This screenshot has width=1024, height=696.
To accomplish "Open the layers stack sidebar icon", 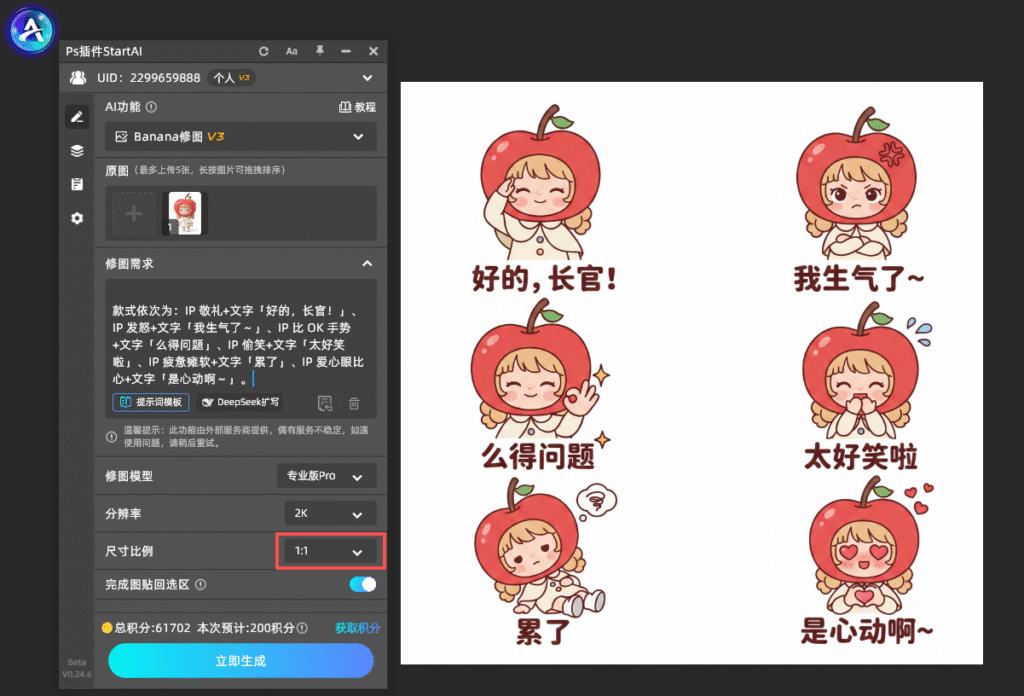I will click(x=77, y=151).
